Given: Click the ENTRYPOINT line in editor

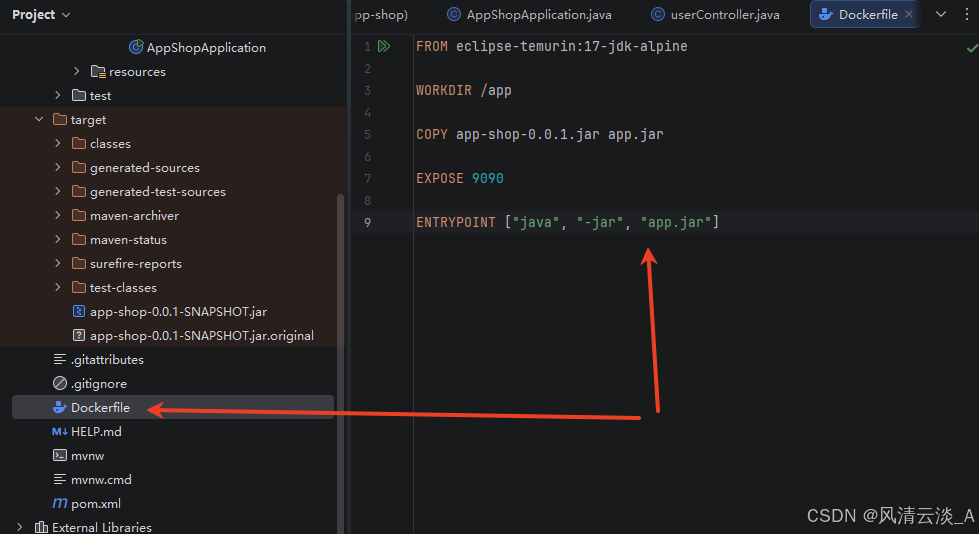Looking at the screenshot, I should tap(568, 222).
